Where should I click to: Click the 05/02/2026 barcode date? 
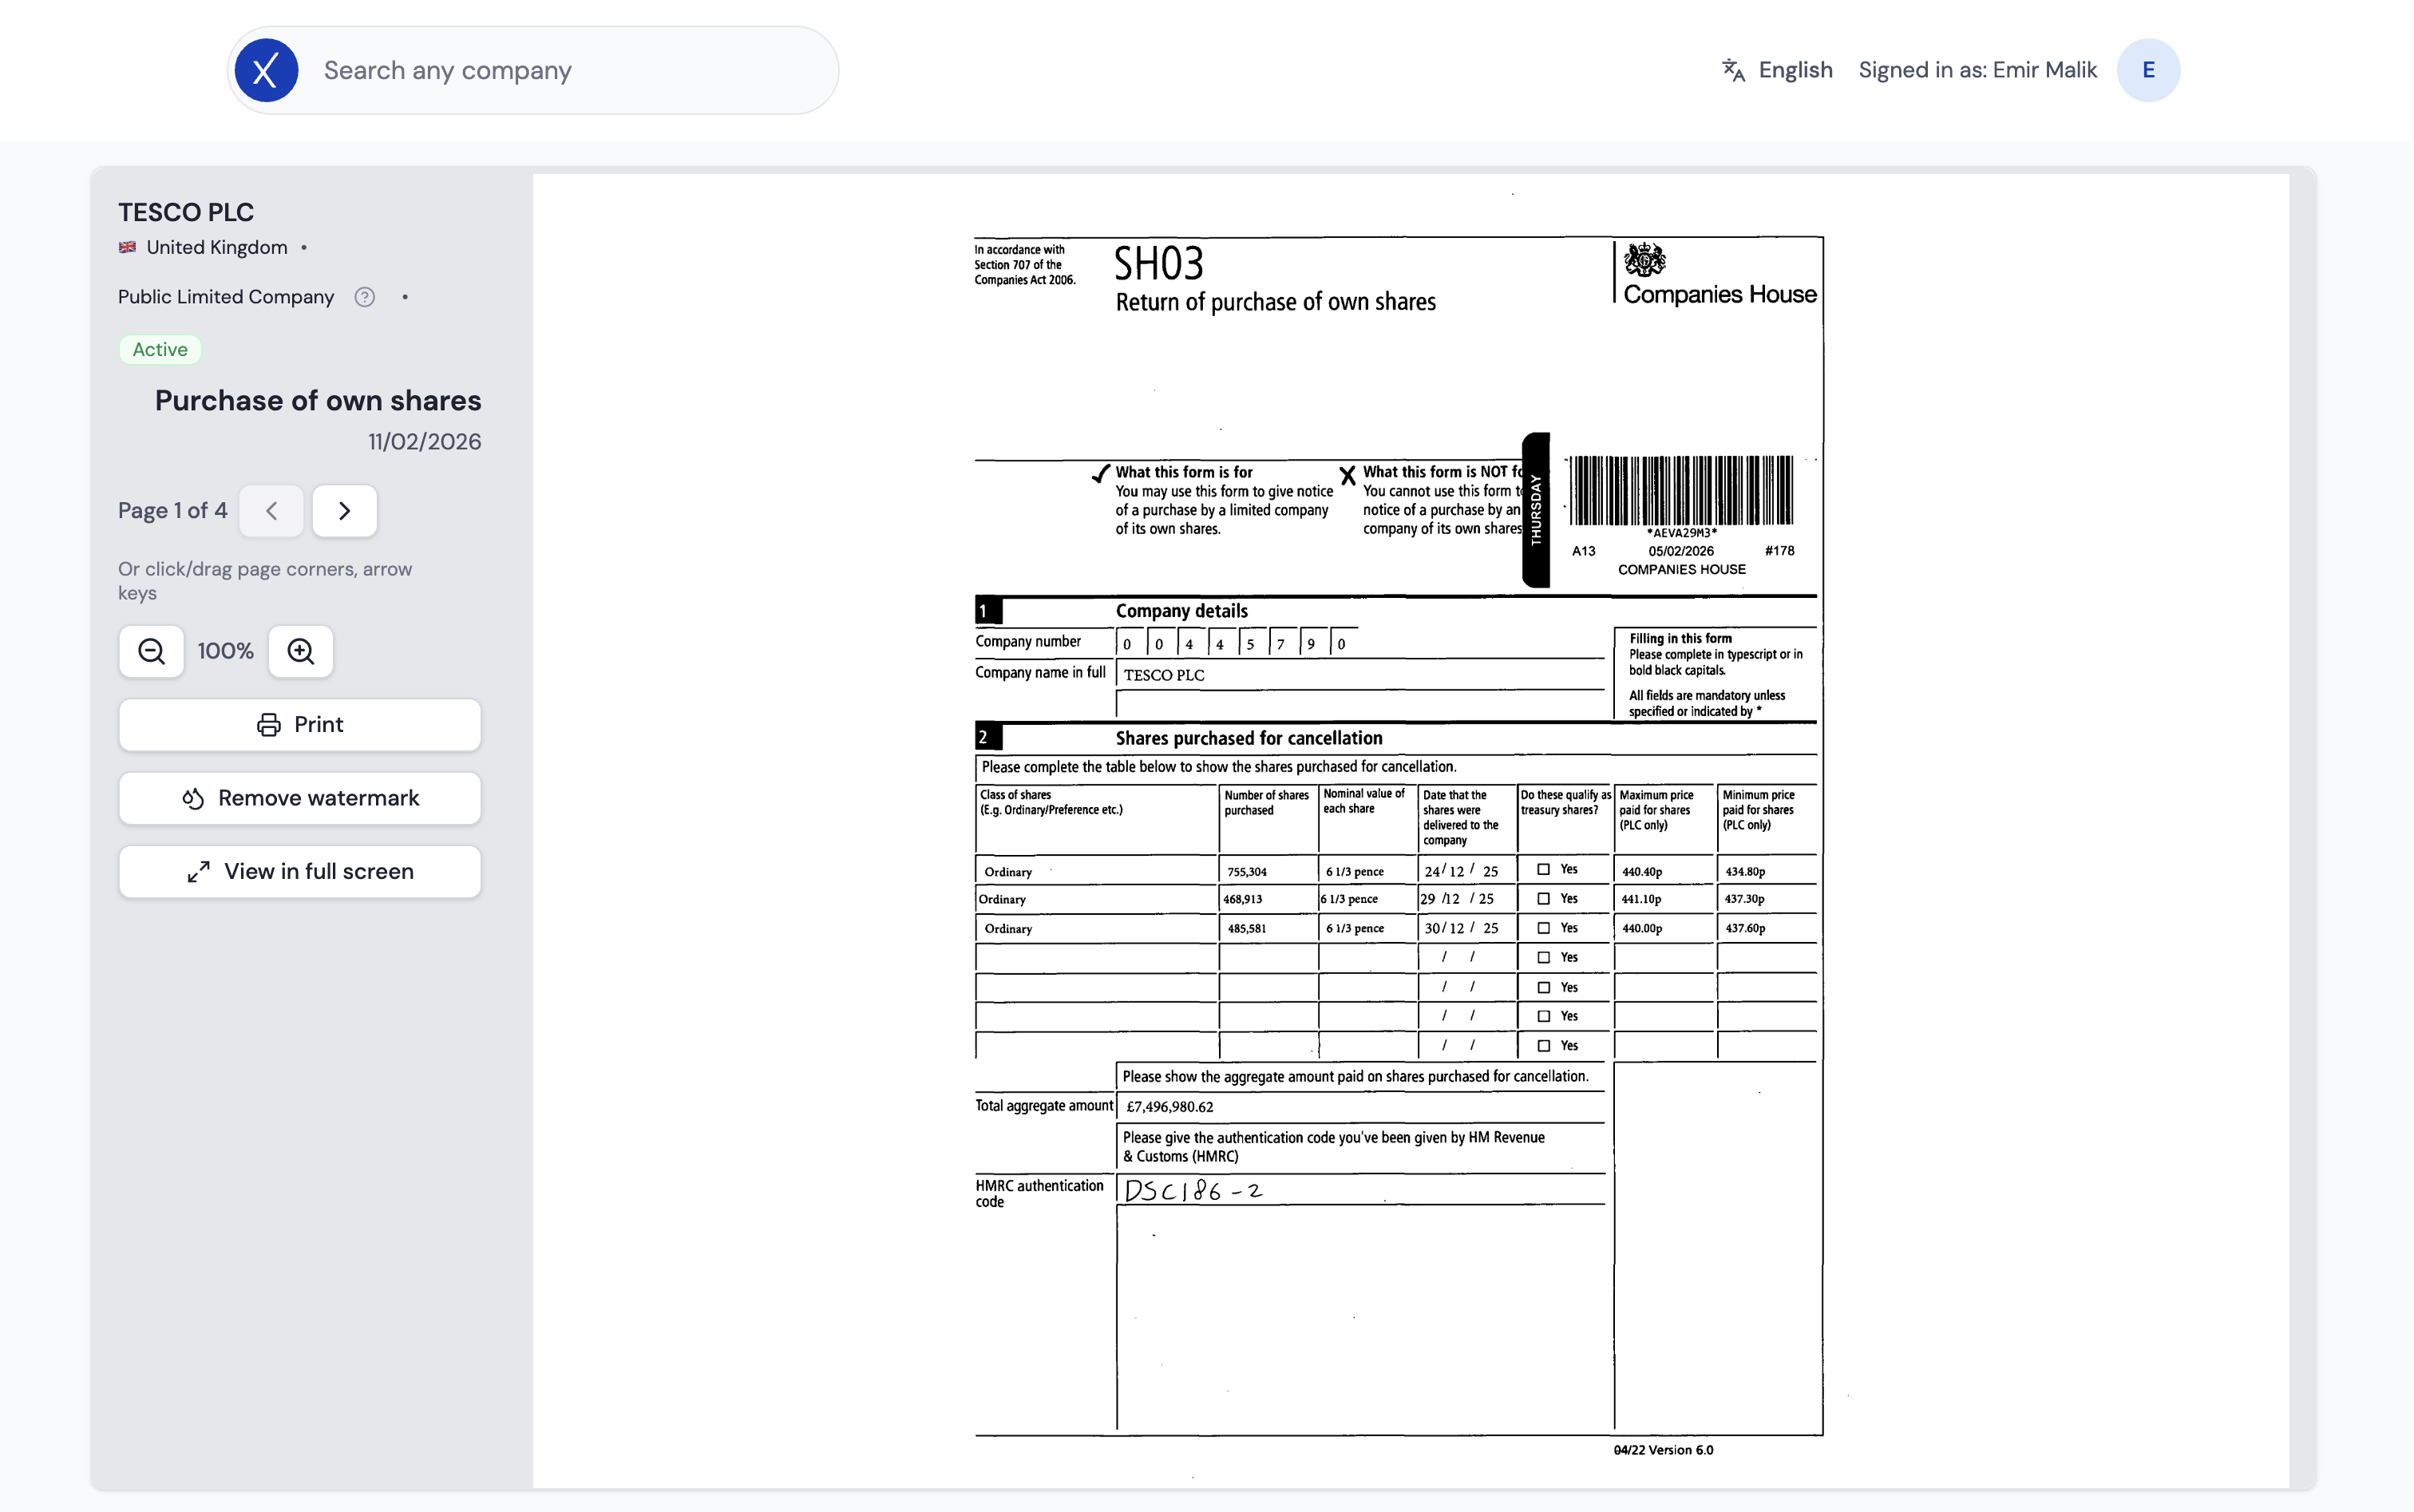(1680, 551)
